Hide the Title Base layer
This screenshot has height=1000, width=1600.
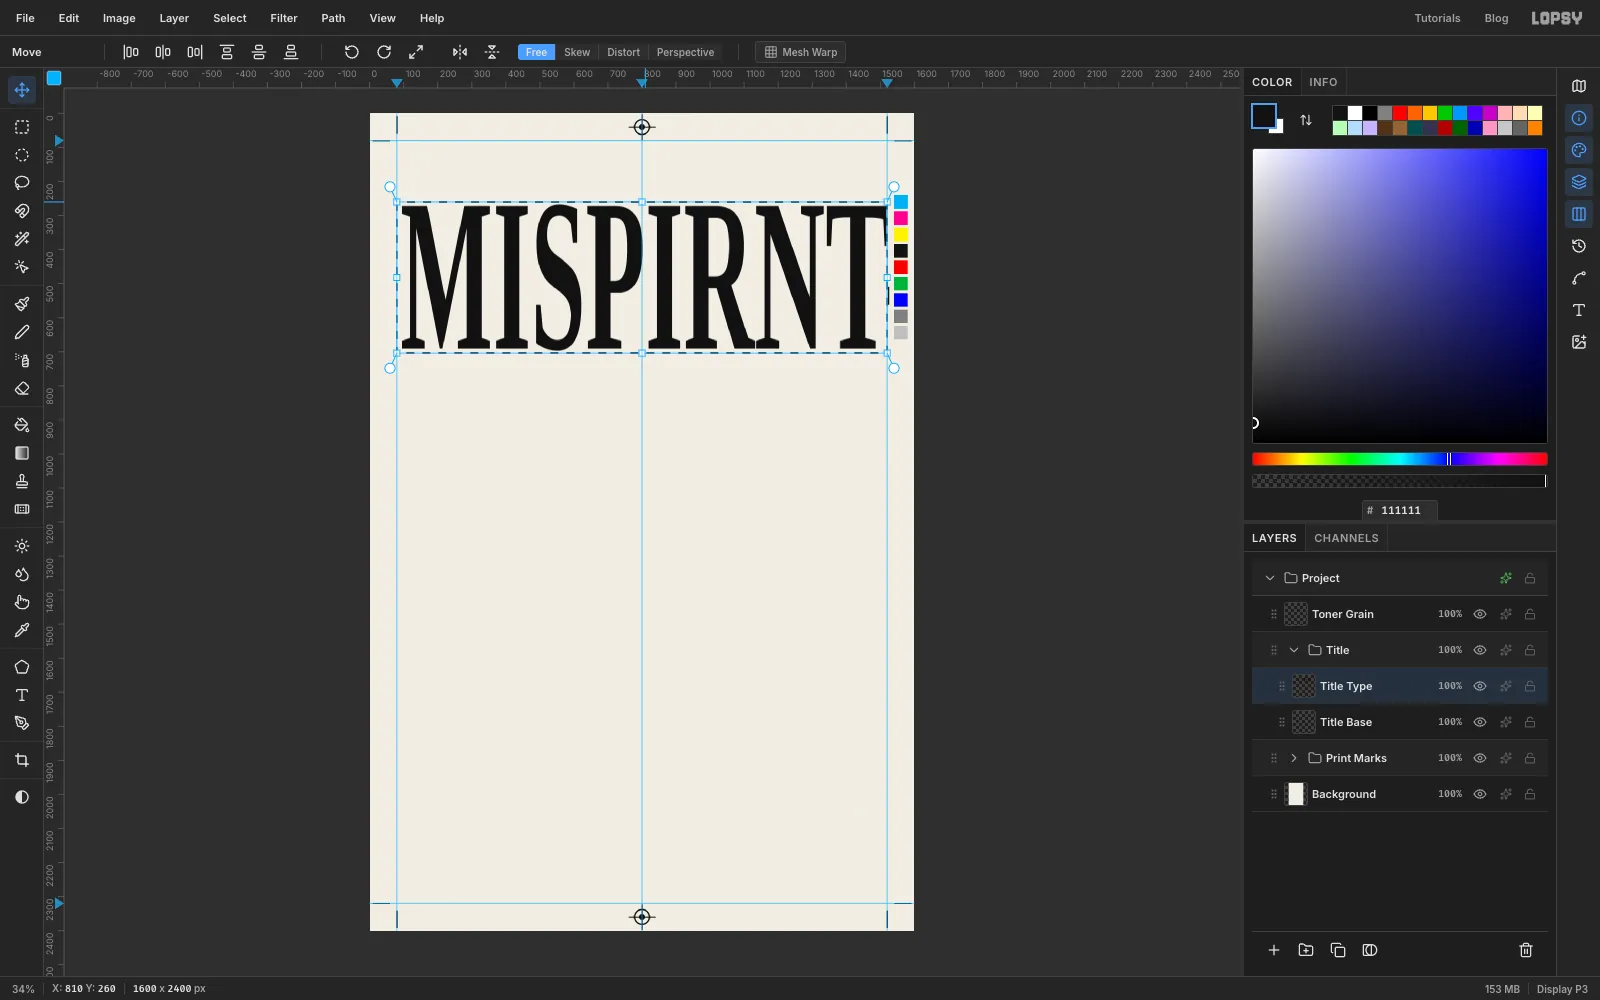click(1480, 722)
